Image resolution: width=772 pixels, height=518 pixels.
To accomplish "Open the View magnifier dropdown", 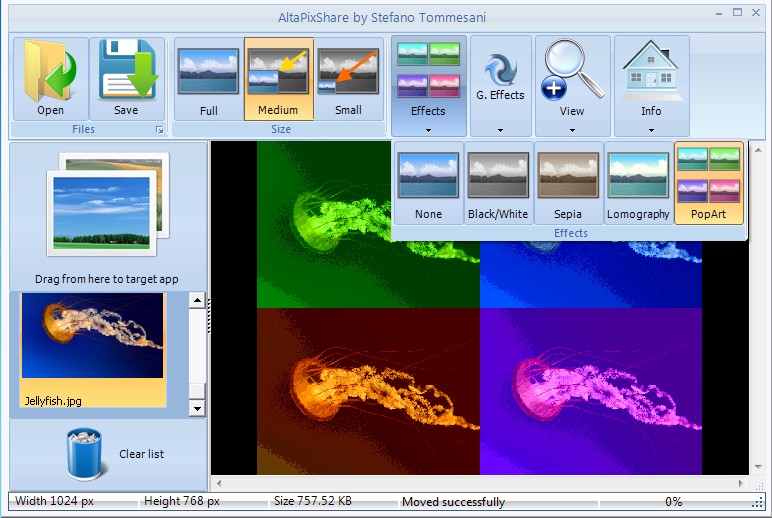I will click(x=572, y=129).
